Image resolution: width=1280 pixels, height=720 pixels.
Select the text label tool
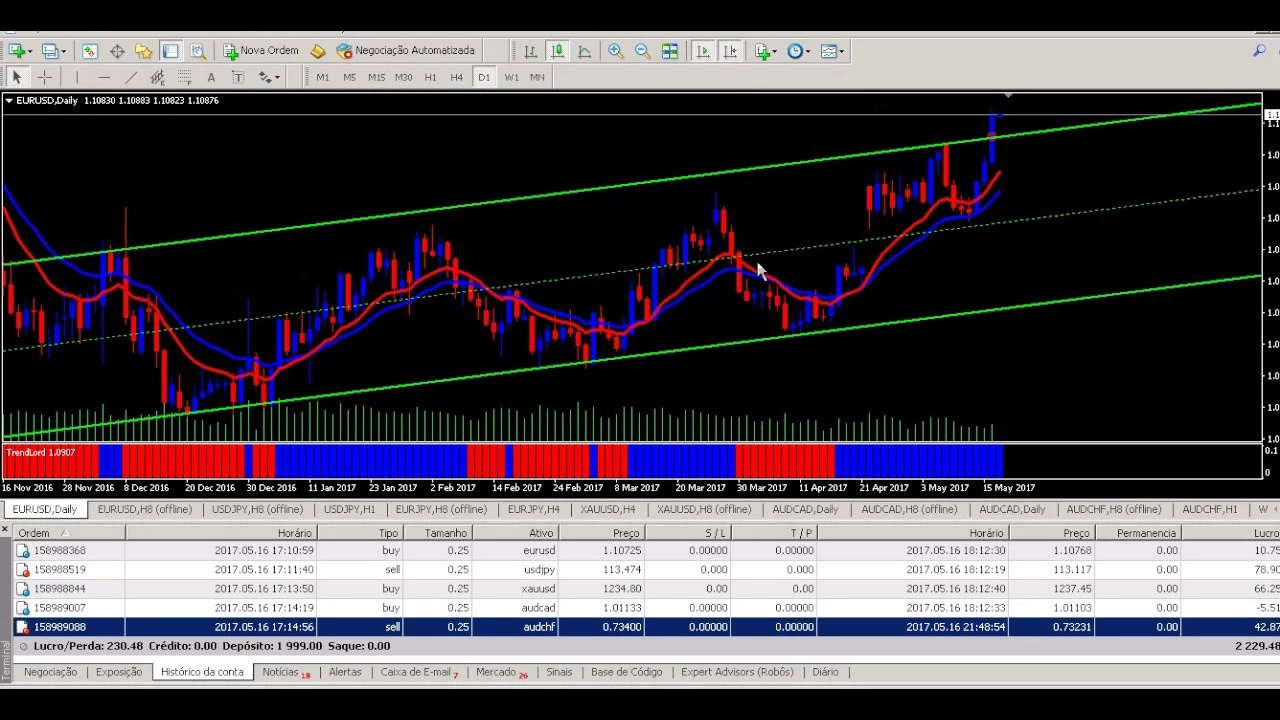238,77
